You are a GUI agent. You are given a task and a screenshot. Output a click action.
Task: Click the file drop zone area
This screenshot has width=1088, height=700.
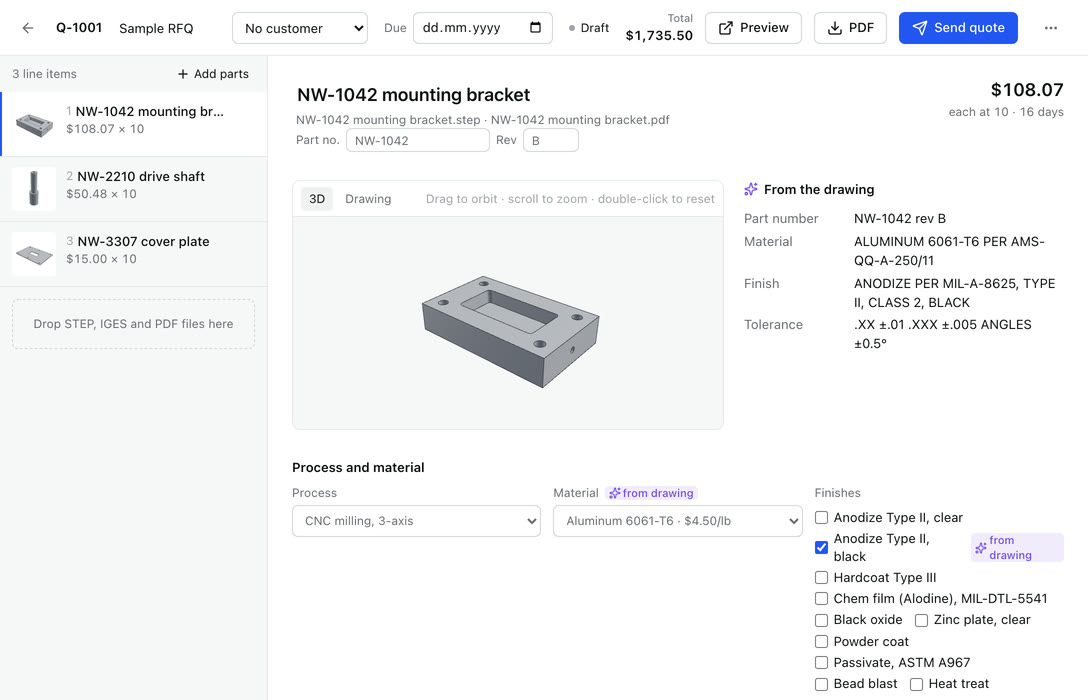(133, 324)
